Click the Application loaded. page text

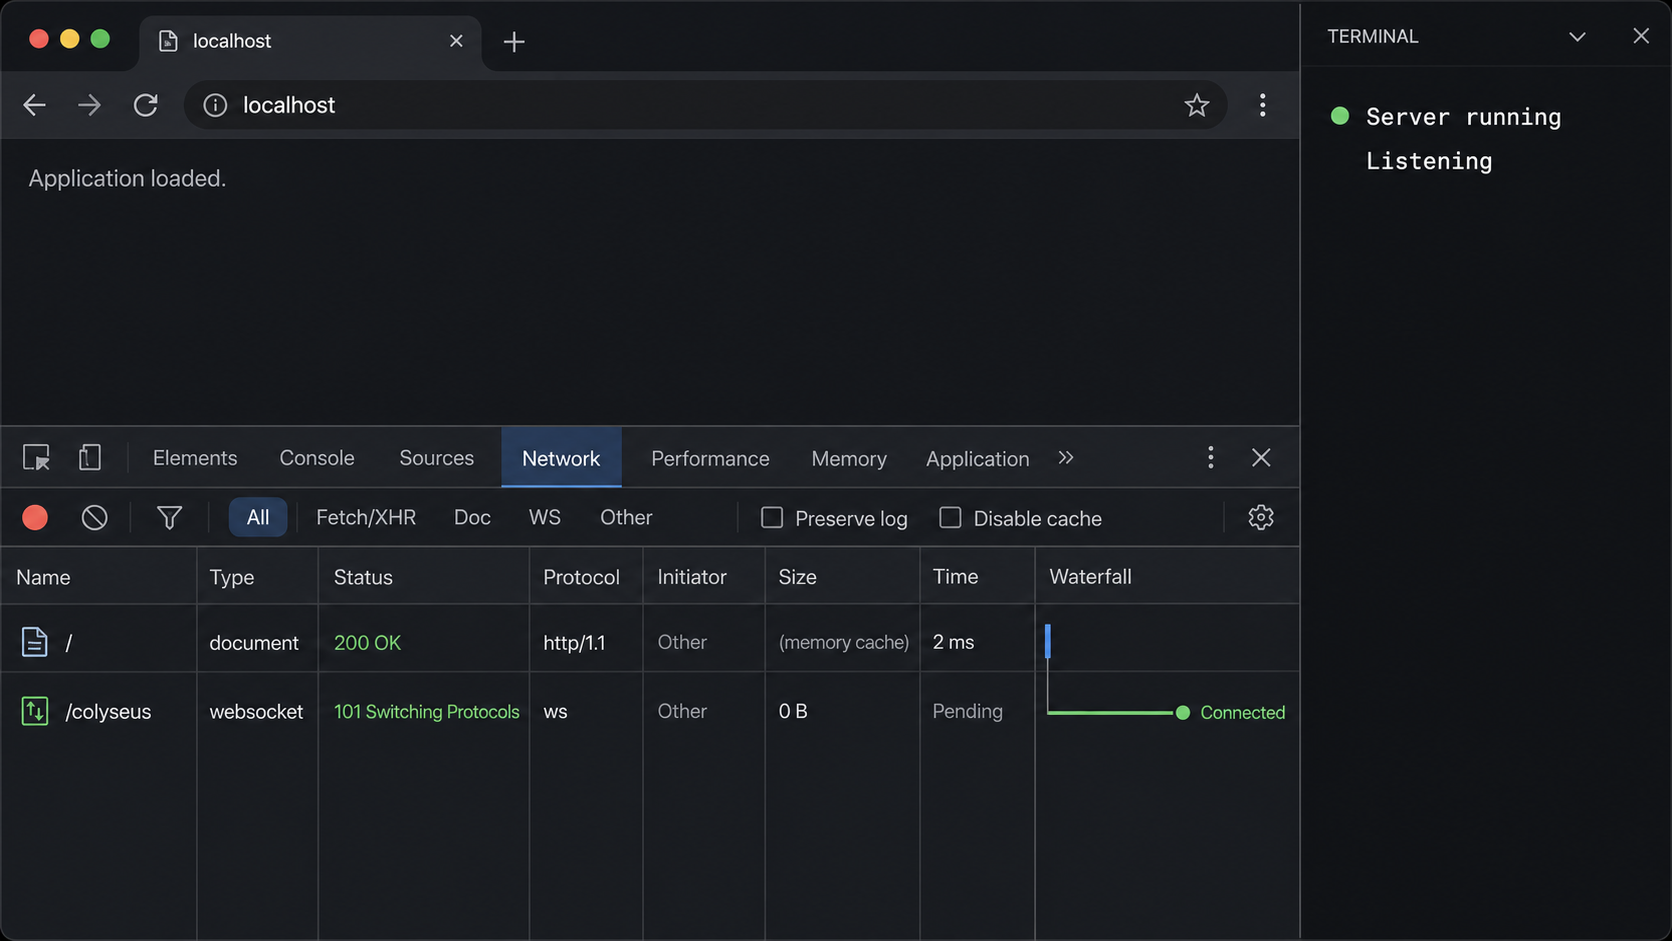(127, 178)
